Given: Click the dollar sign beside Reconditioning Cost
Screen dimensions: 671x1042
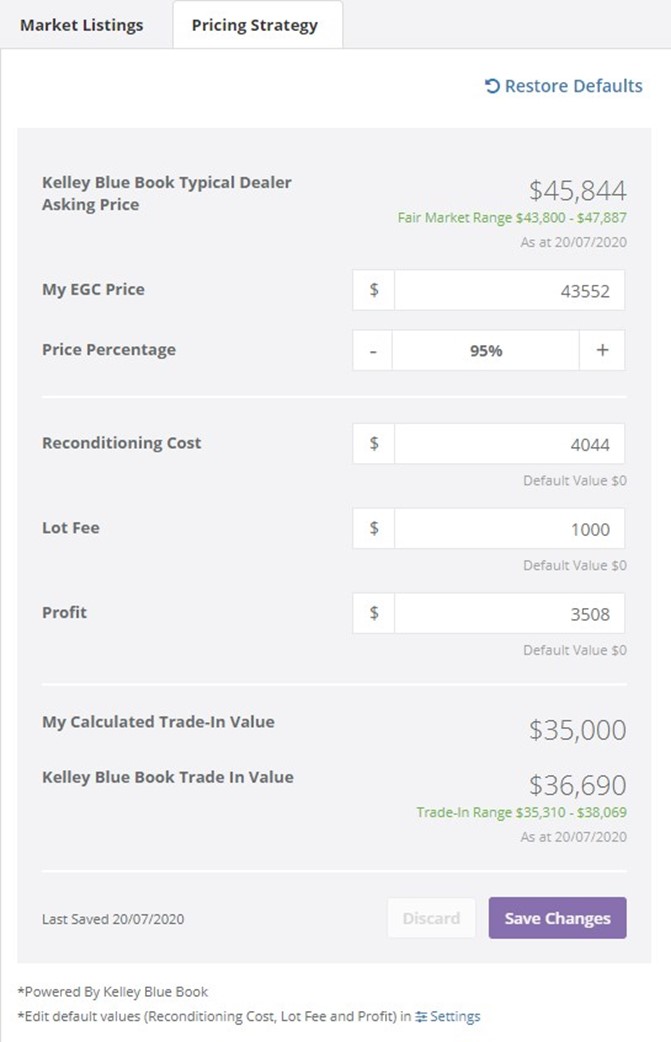Looking at the screenshot, I should pos(373,443).
